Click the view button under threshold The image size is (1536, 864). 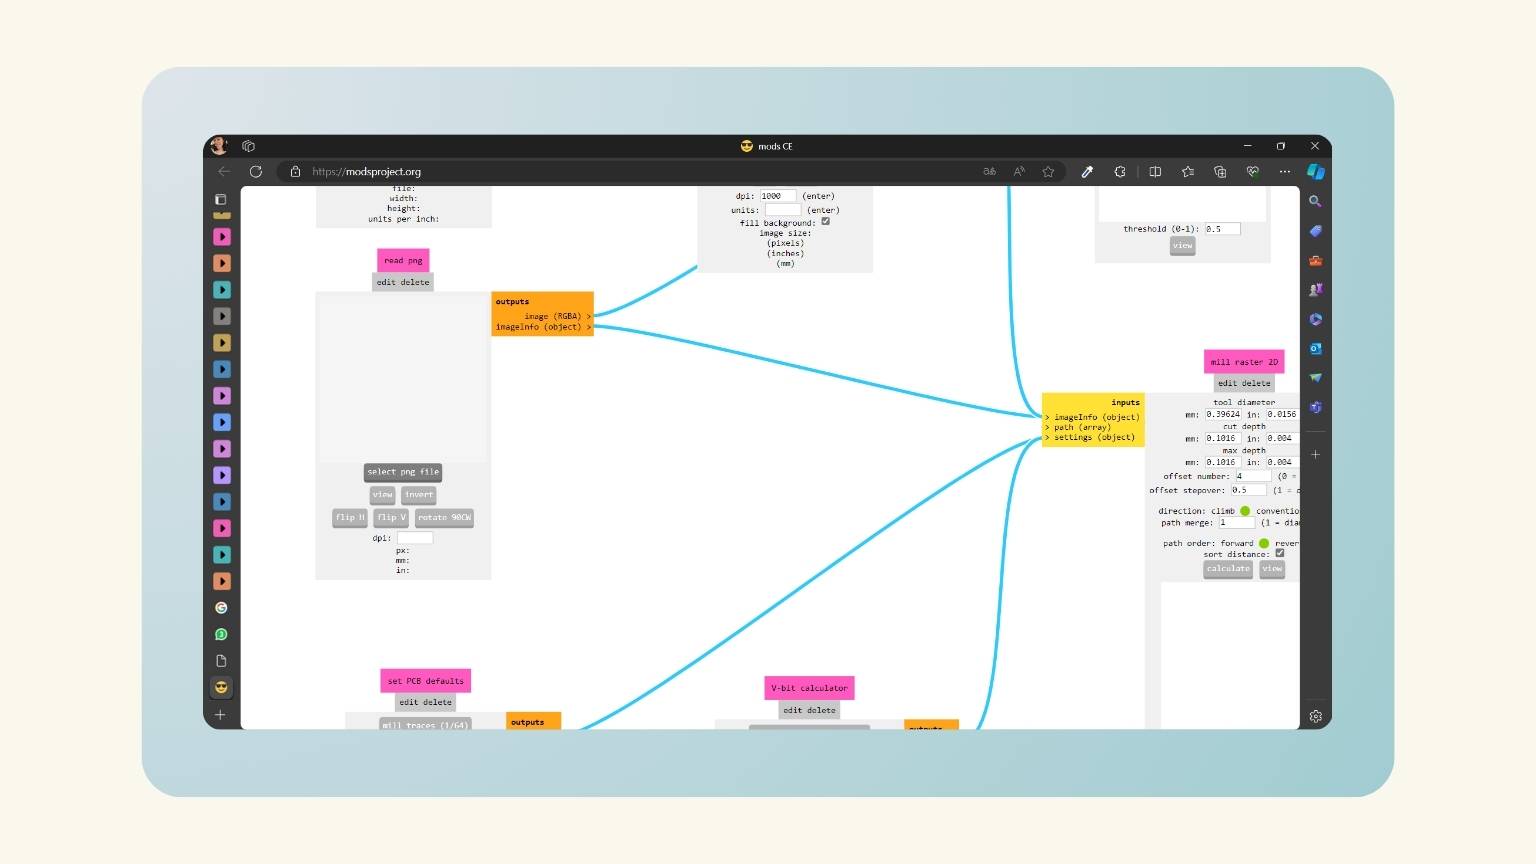[x=1183, y=246]
